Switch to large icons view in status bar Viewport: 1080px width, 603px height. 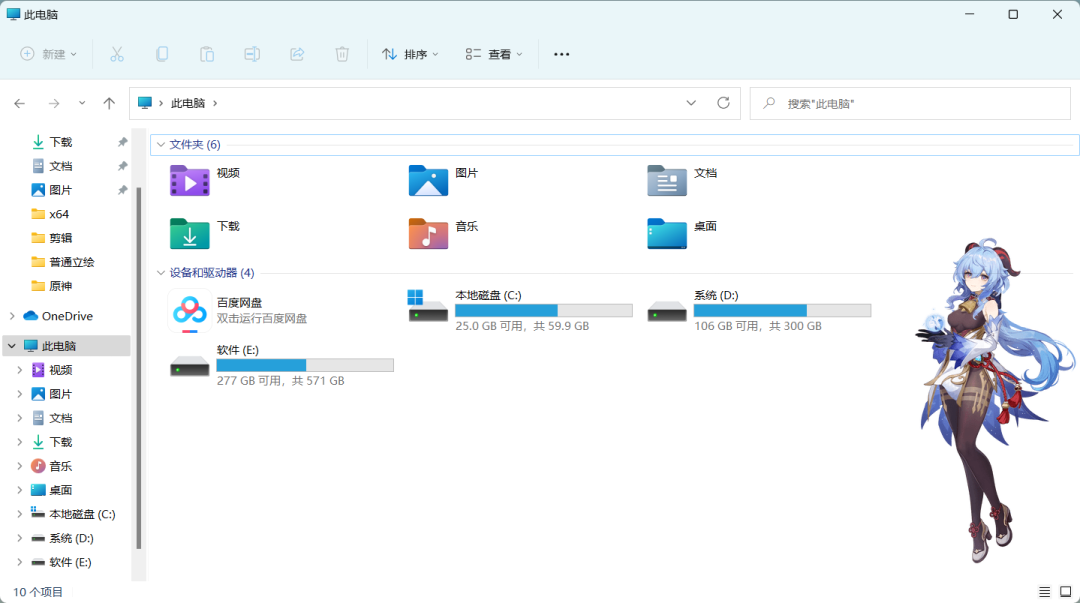[x=1066, y=592]
